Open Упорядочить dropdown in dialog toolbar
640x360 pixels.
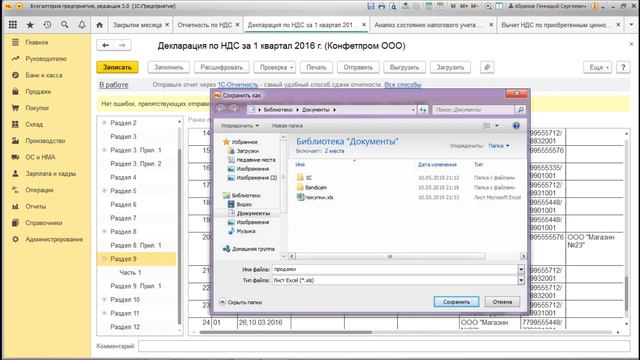[240, 126]
